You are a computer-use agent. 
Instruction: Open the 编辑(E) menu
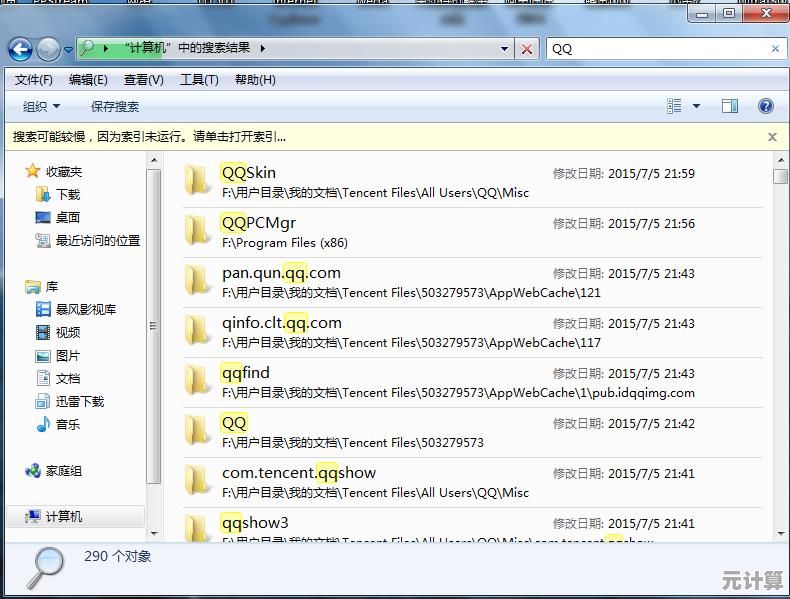[x=88, y=80]
